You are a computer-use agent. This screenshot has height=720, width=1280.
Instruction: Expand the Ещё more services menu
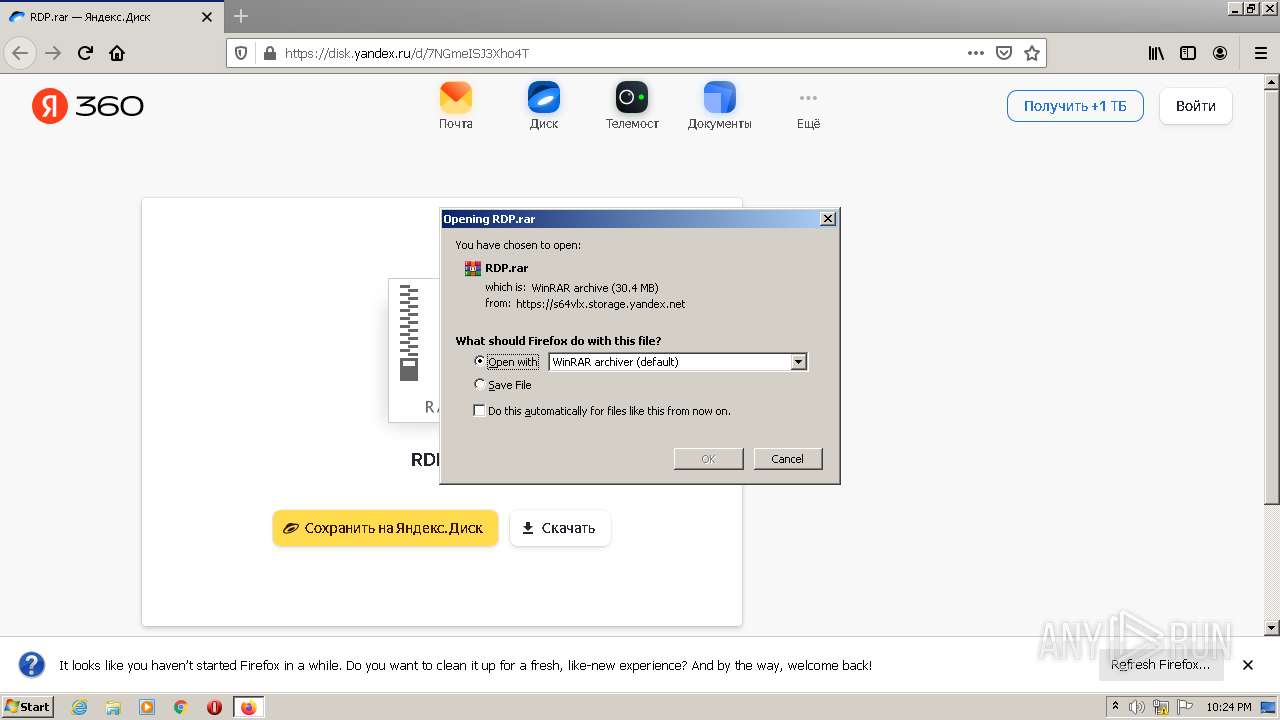808,107
